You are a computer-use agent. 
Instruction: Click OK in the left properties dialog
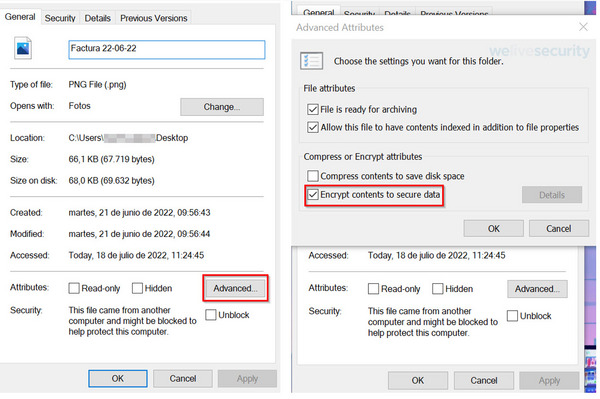[x=118, y=378]
